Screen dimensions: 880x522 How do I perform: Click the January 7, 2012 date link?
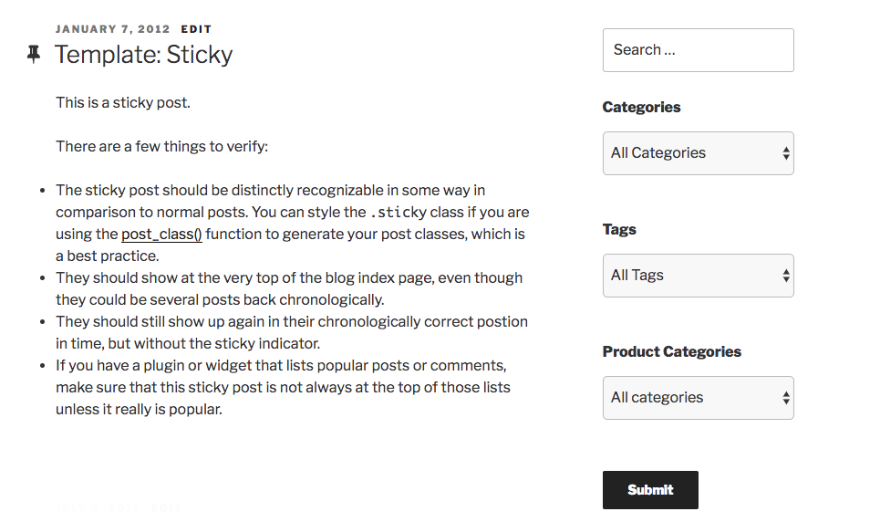pos(113,29)
